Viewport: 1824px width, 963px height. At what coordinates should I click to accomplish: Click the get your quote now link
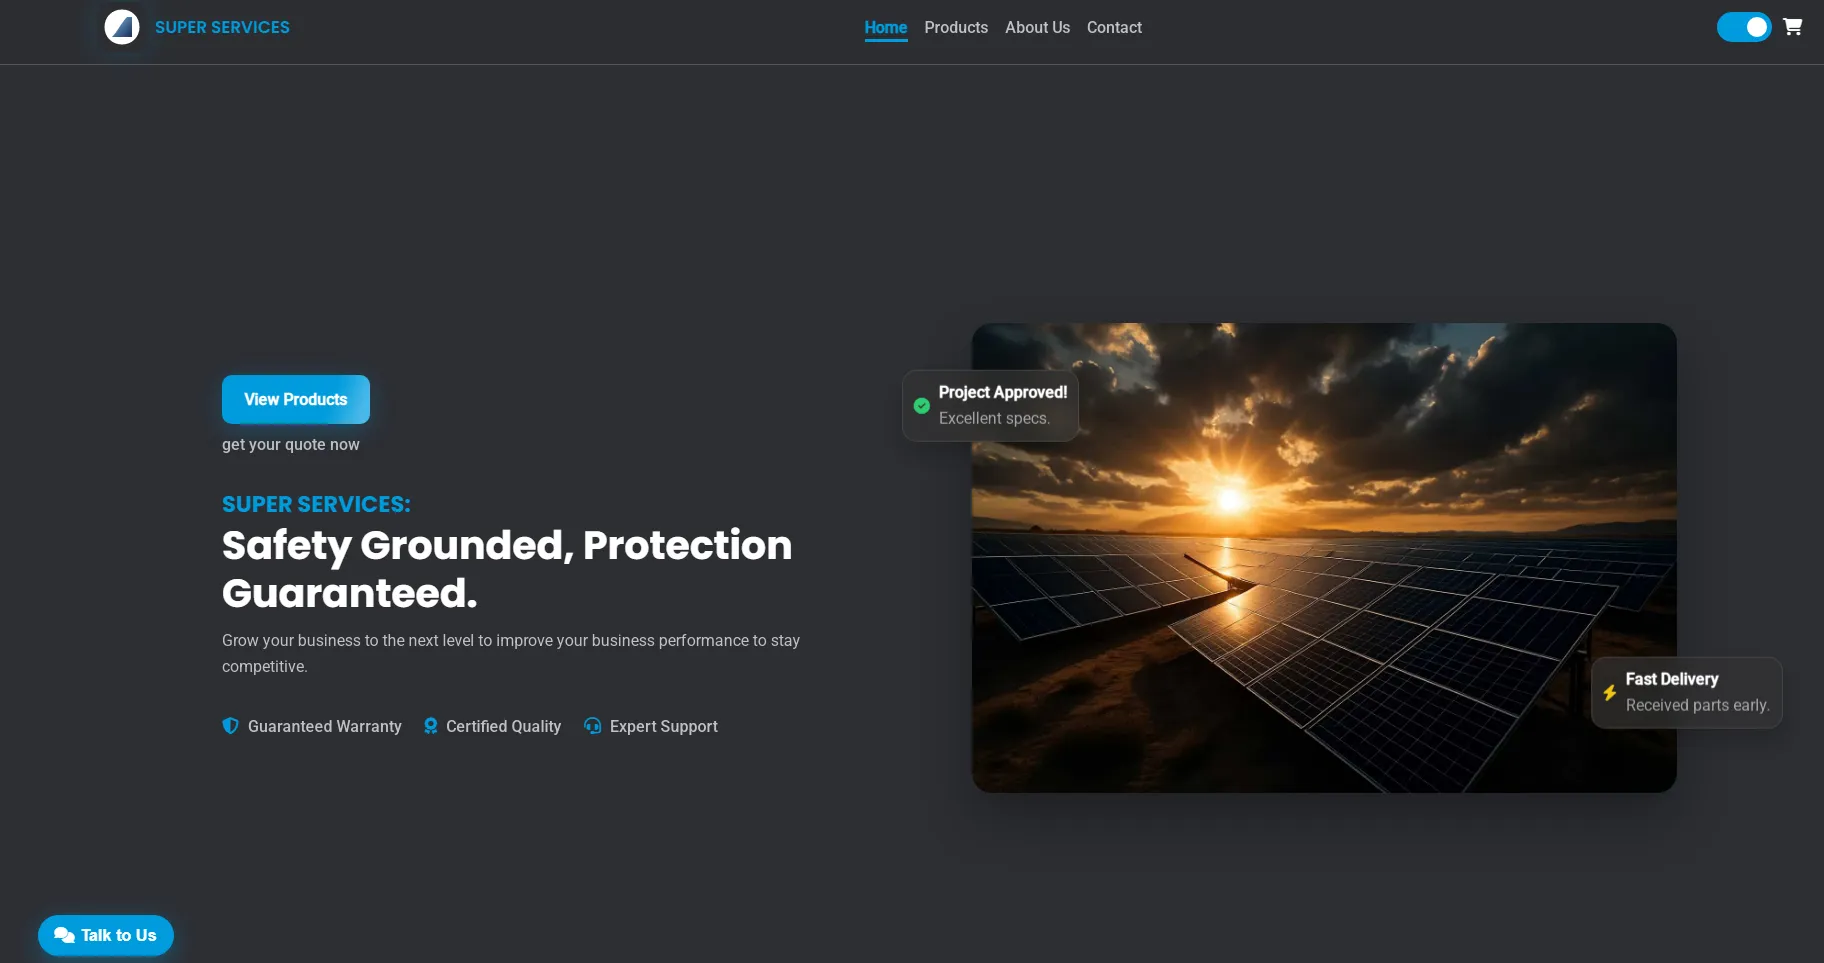[290, 444]
